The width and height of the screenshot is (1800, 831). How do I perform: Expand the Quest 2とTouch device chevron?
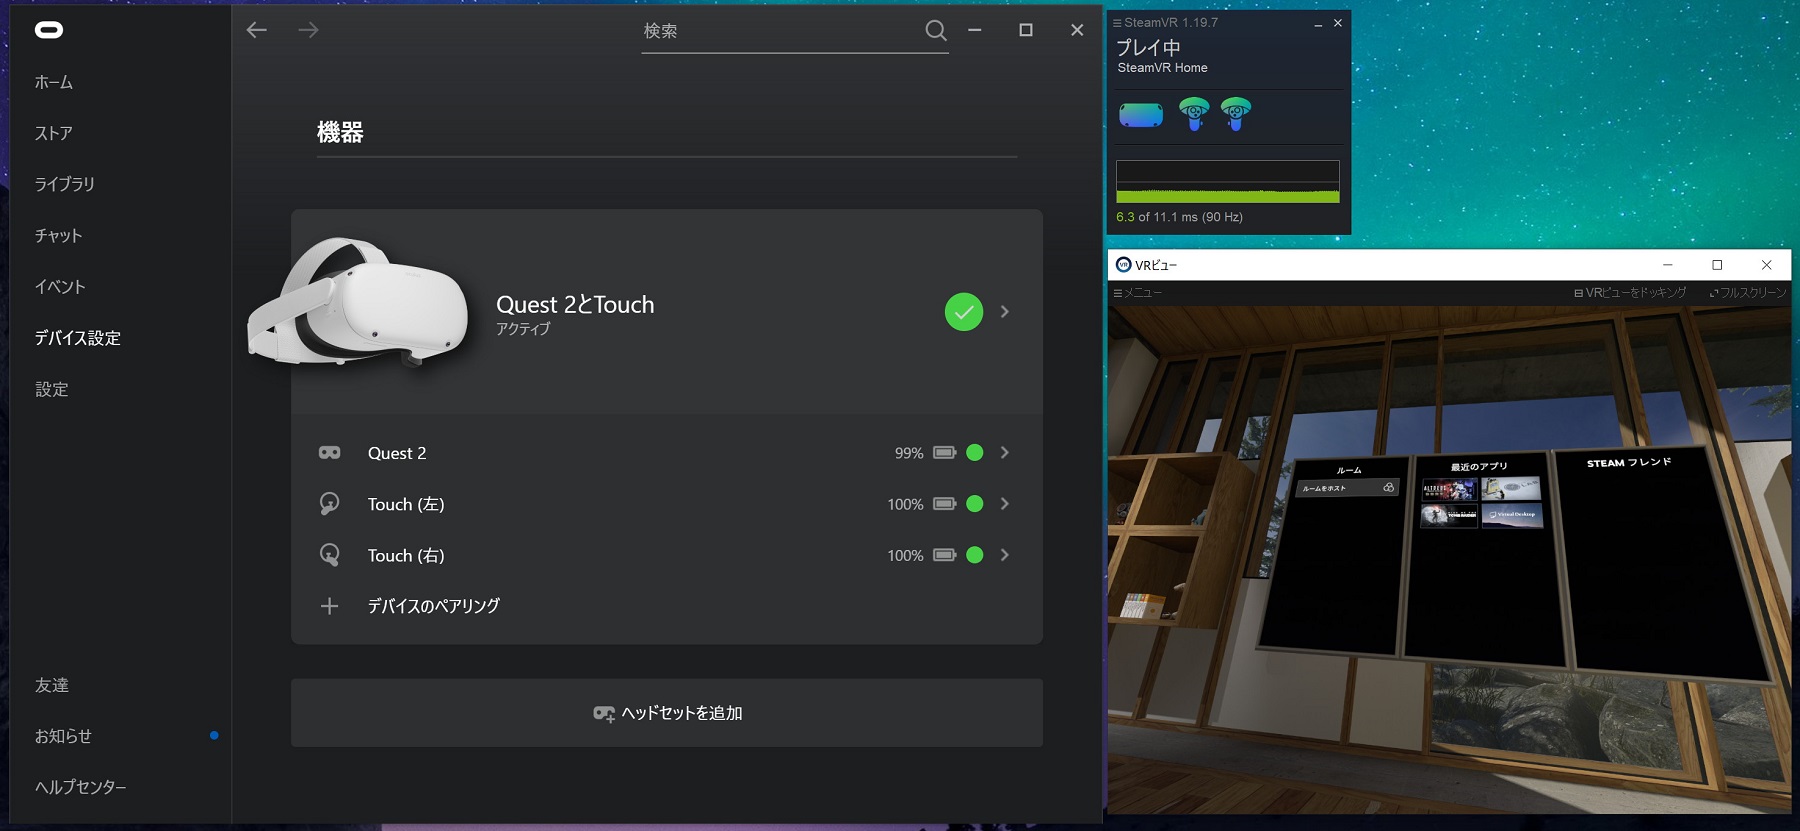(1005, 312)
